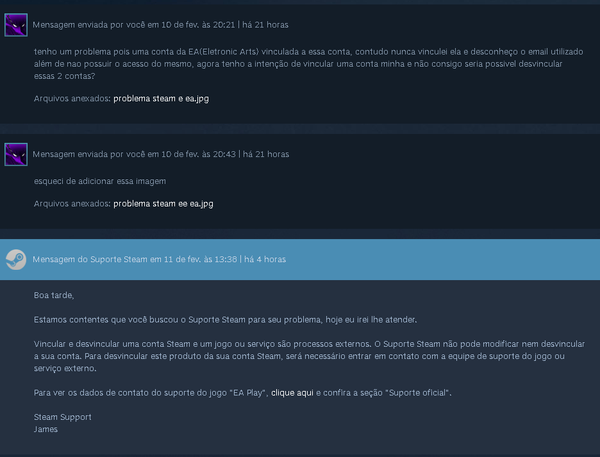Open attachment "problema steam e ea.jpg"
The width and height of the screenshot is (600, 457).
(161, 99)
